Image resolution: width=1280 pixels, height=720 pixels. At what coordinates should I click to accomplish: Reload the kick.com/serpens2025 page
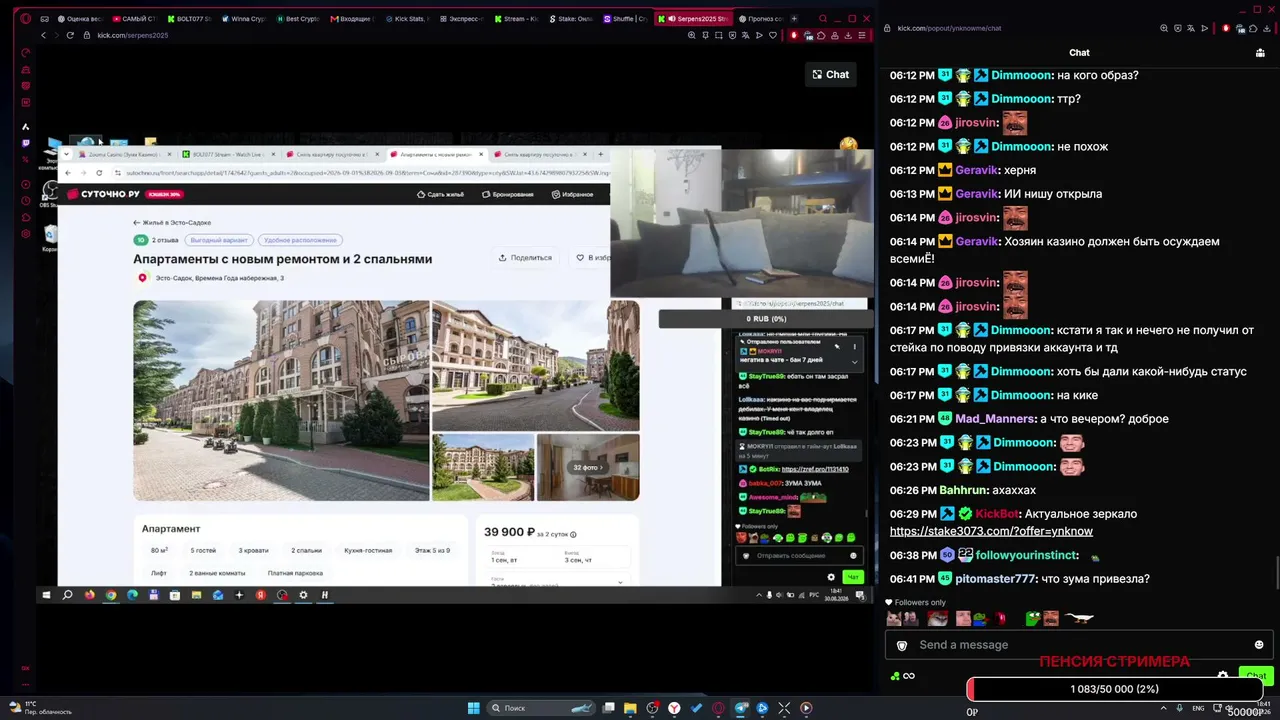70,35
